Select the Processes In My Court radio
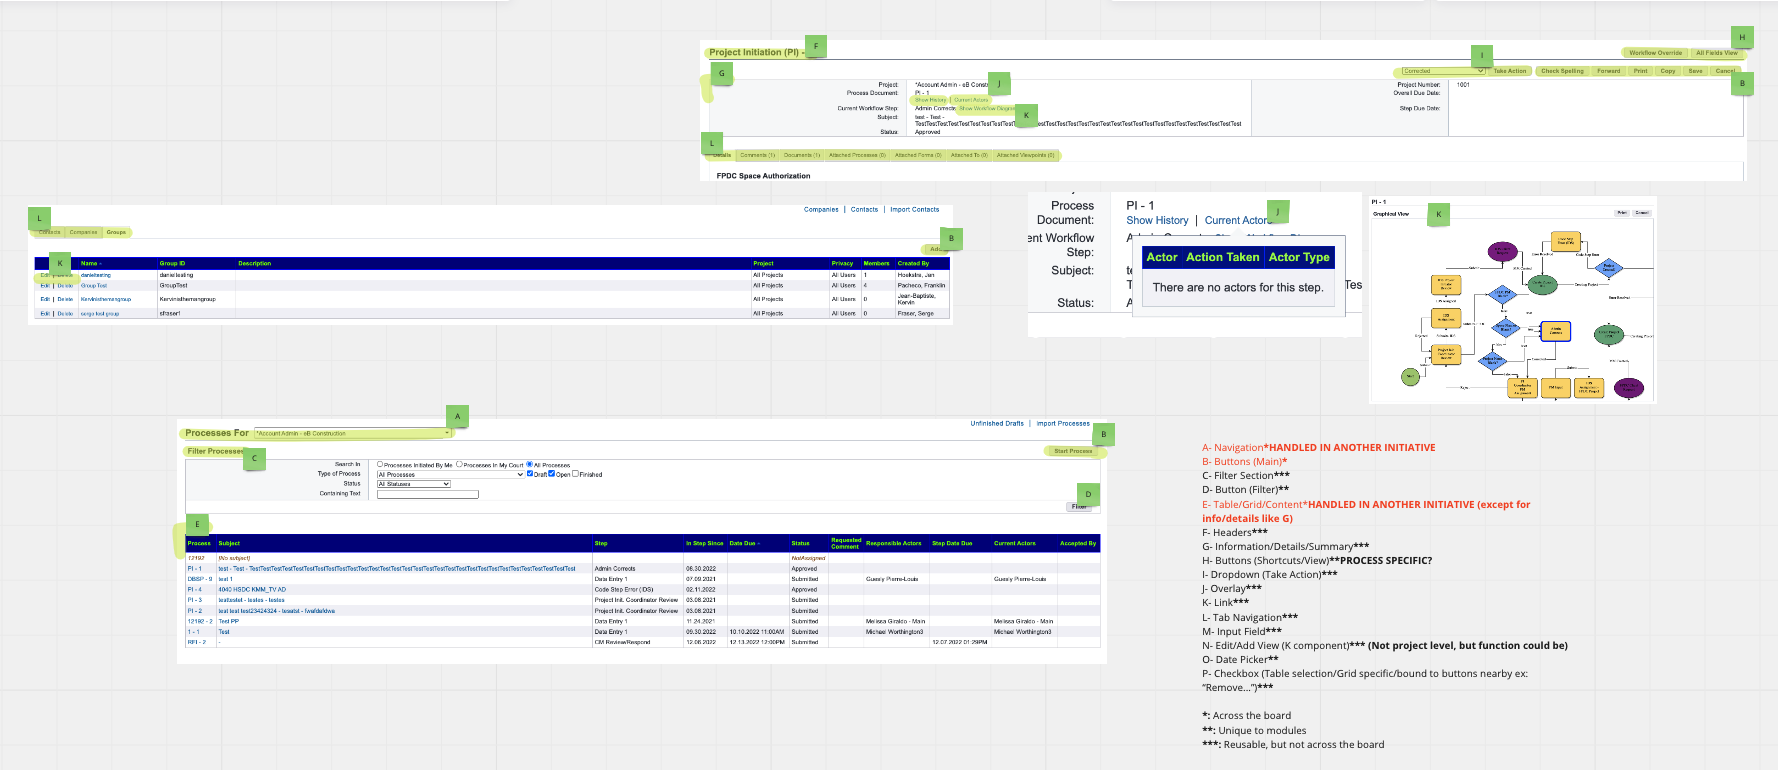Viewport: 1778px width, 770px height. [x=459, y=464]
